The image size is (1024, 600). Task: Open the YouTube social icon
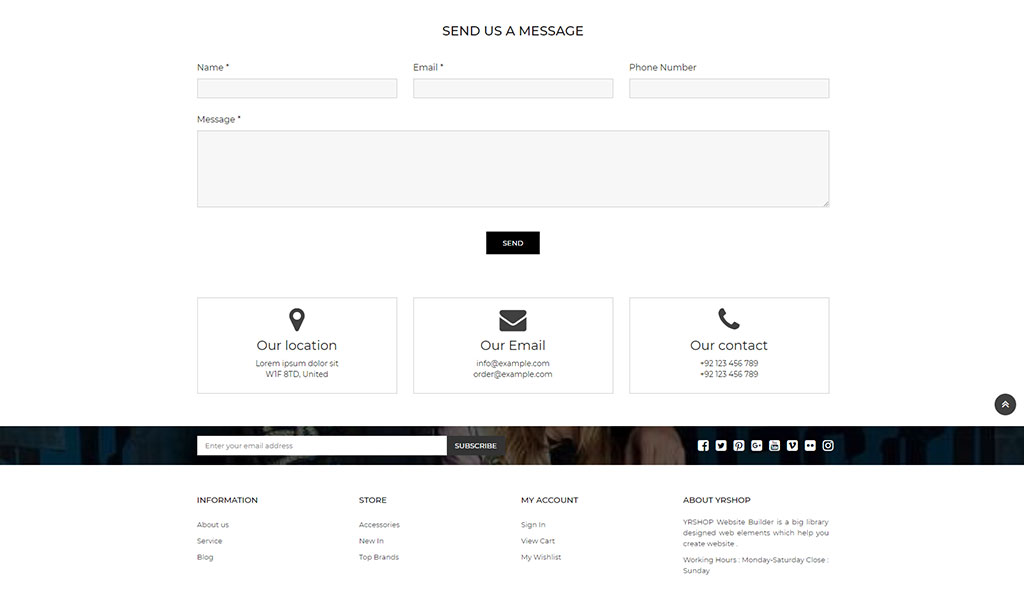(774, 446)
